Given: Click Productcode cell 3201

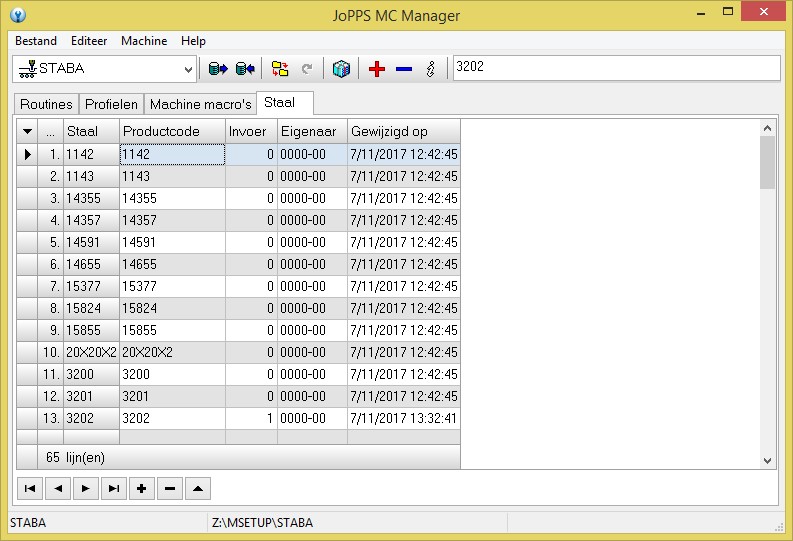Looking at the screenshot, I should click(172, 396).
